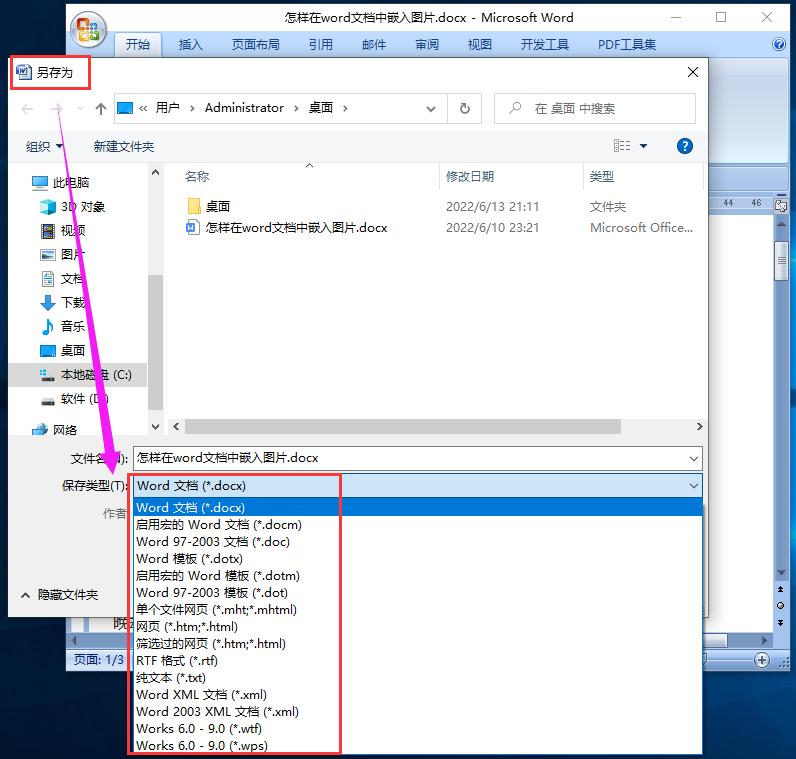Click 隐藏文件夹 expander
This screenshot has width=796, height=759.
pos(59,595)
